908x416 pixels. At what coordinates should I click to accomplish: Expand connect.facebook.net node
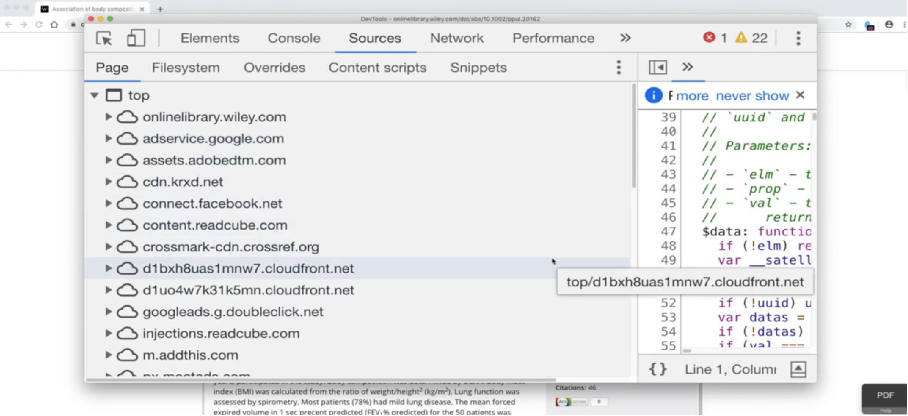point(108,203)
